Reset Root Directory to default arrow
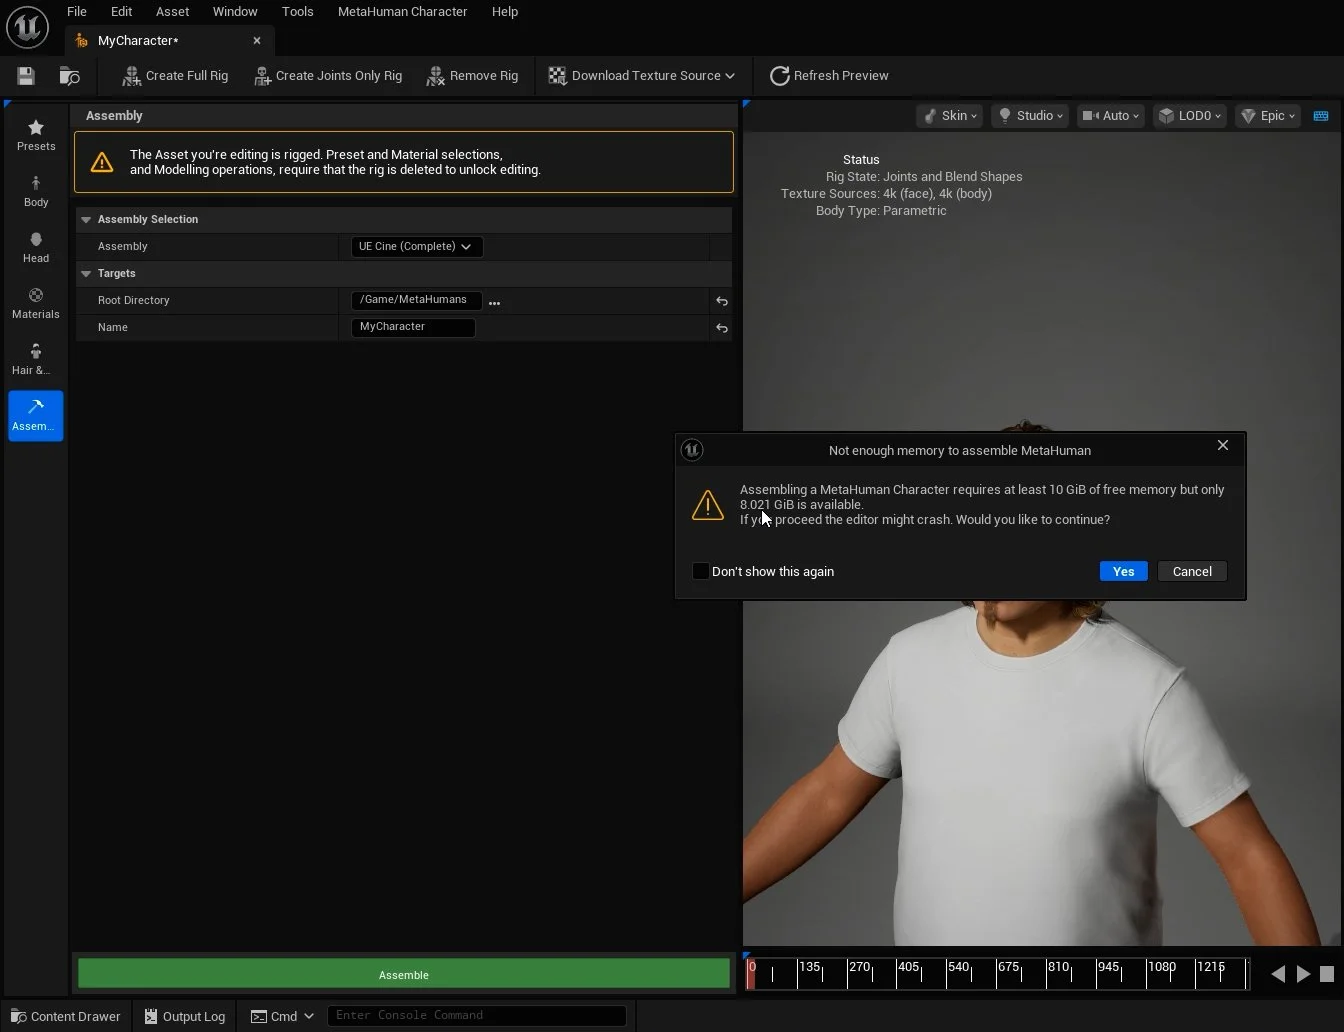Viewport: 1344px width, 1032px height. coord(721,301)
